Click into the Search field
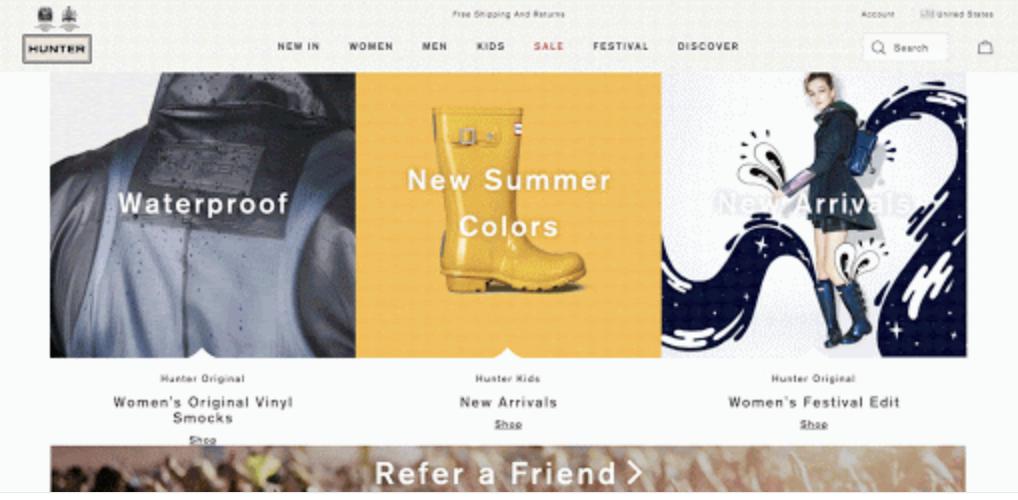Image resolution: width=1018 pixels, height=500 pixels. tap(905, 47)
